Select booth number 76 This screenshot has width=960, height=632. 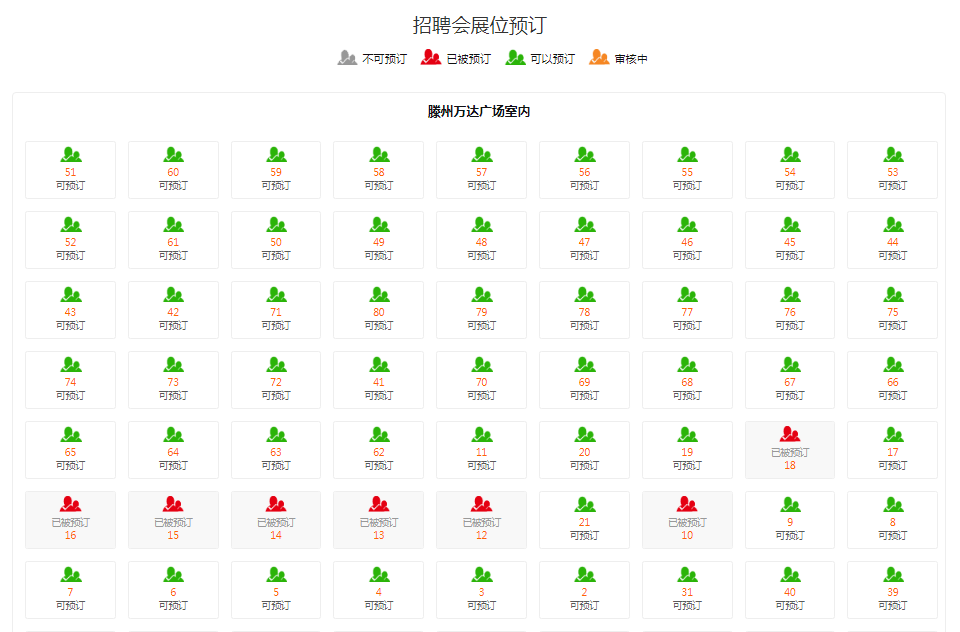click(790, 310)
